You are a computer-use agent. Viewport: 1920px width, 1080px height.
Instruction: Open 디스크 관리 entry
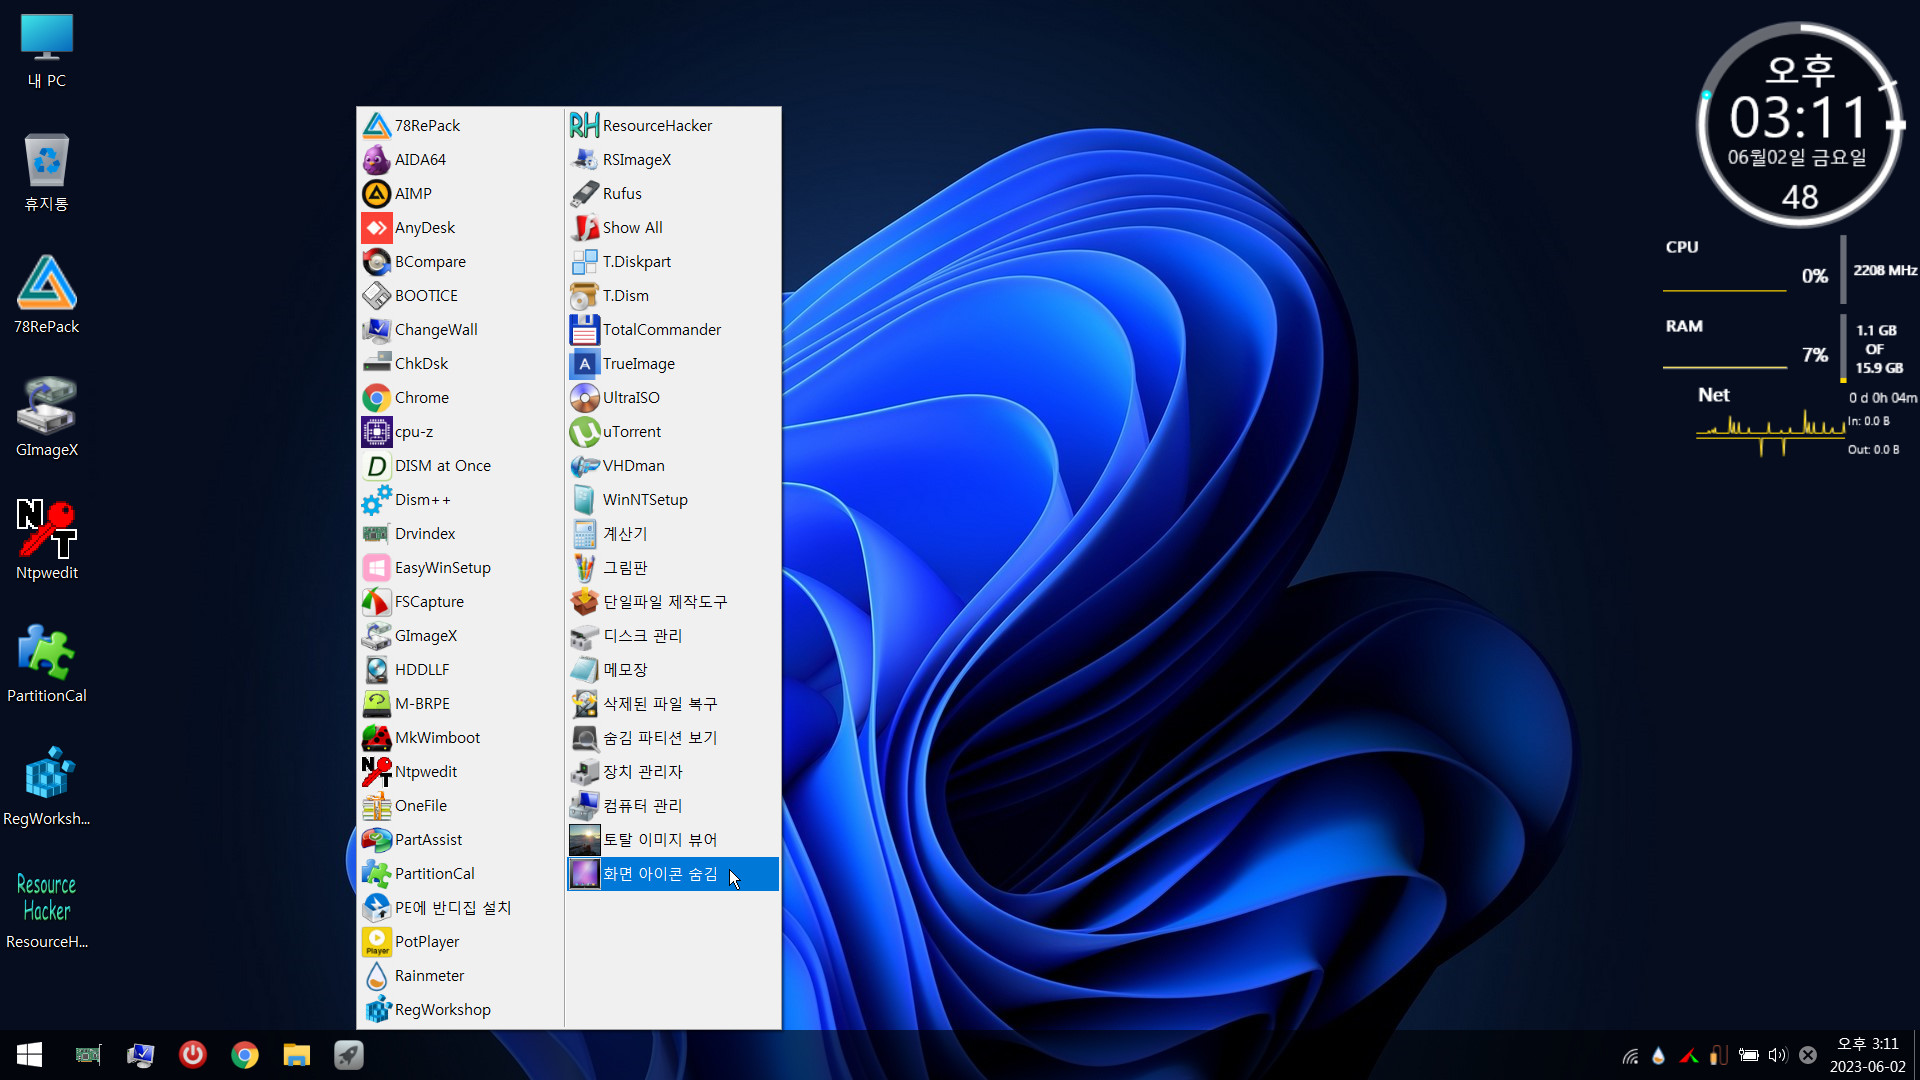pos(673,636)
